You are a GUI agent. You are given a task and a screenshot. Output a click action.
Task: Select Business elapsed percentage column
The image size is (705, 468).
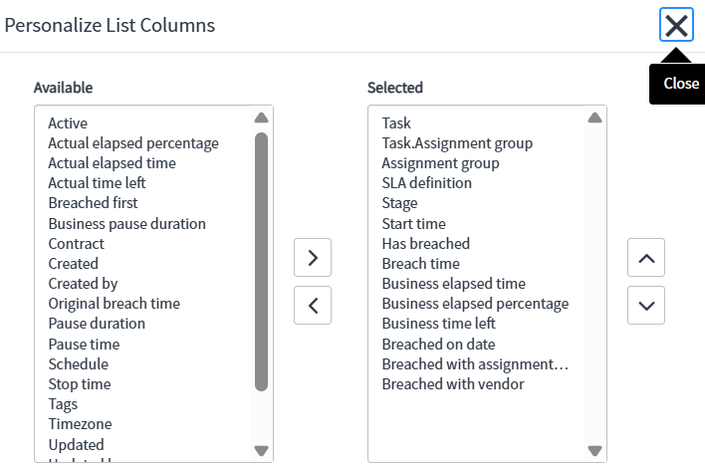475,303
